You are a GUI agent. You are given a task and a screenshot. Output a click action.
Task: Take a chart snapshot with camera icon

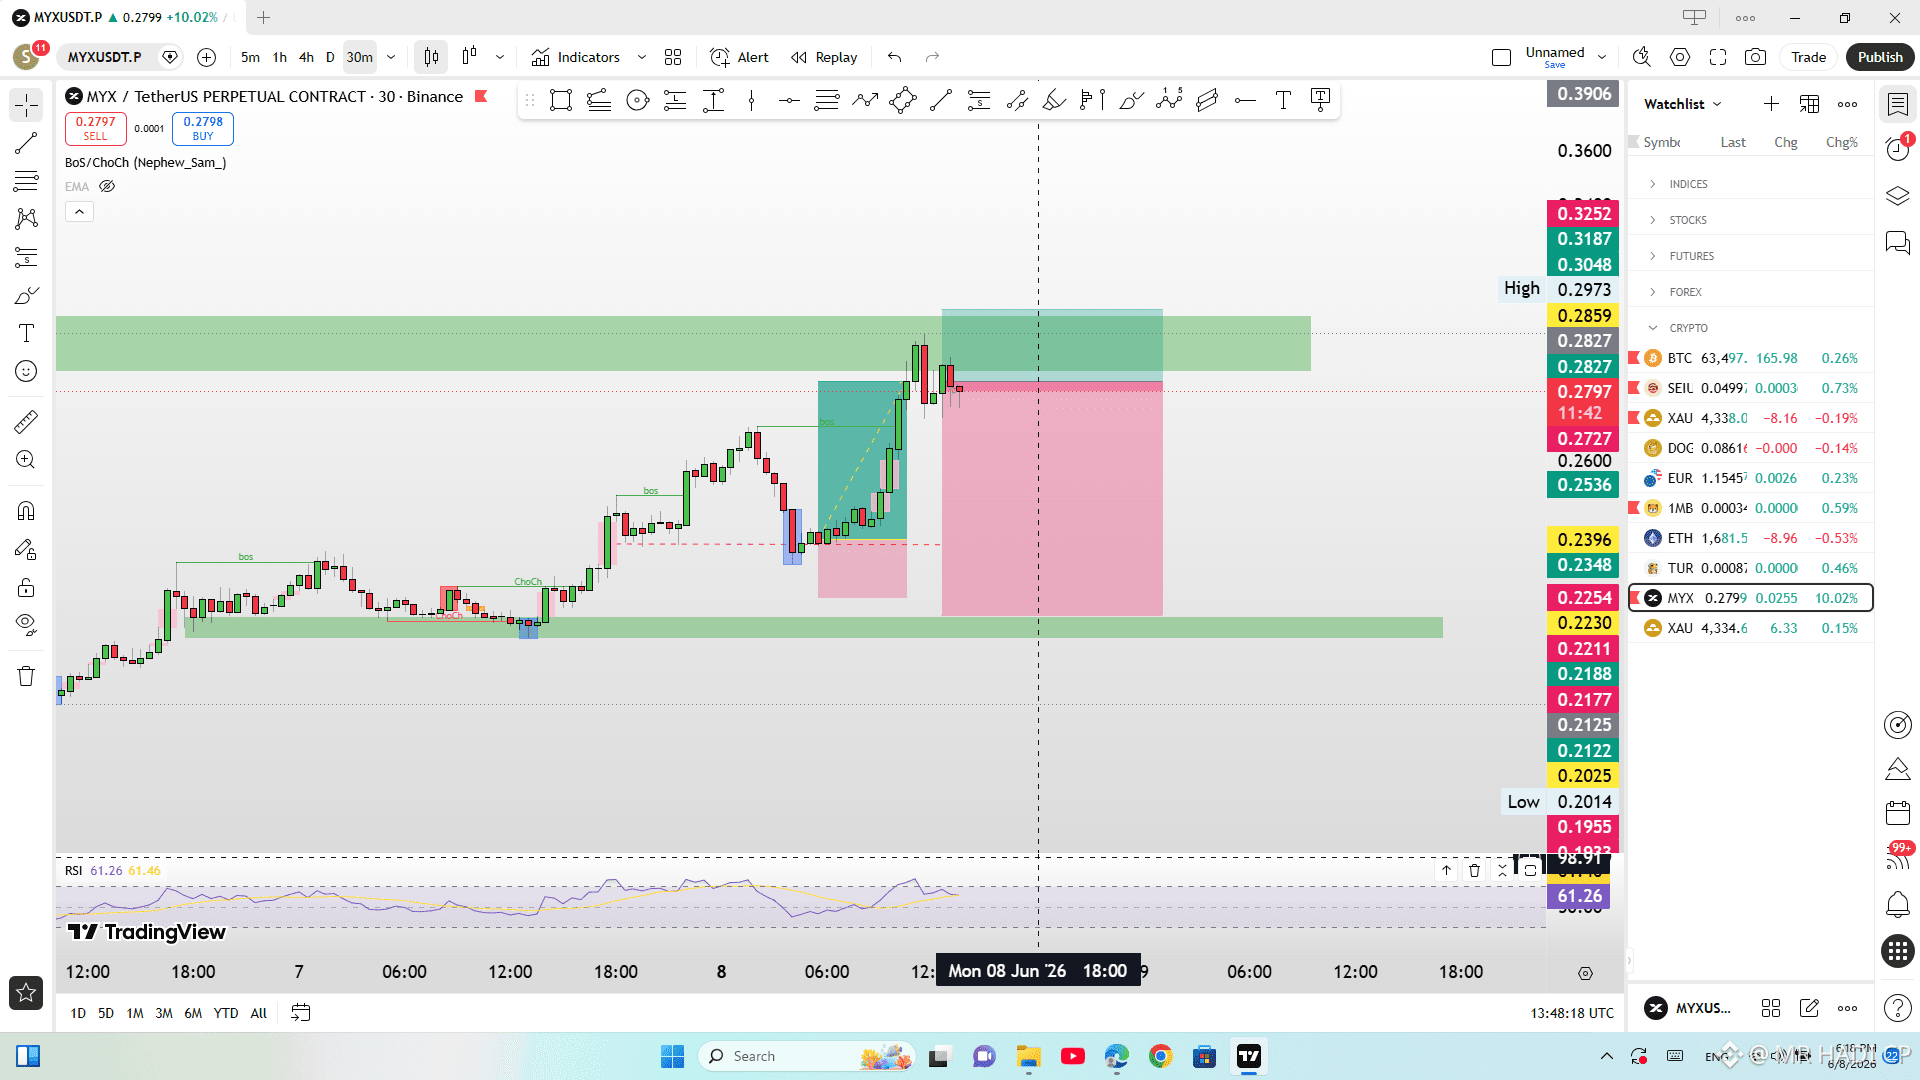tap(1755, 57)
